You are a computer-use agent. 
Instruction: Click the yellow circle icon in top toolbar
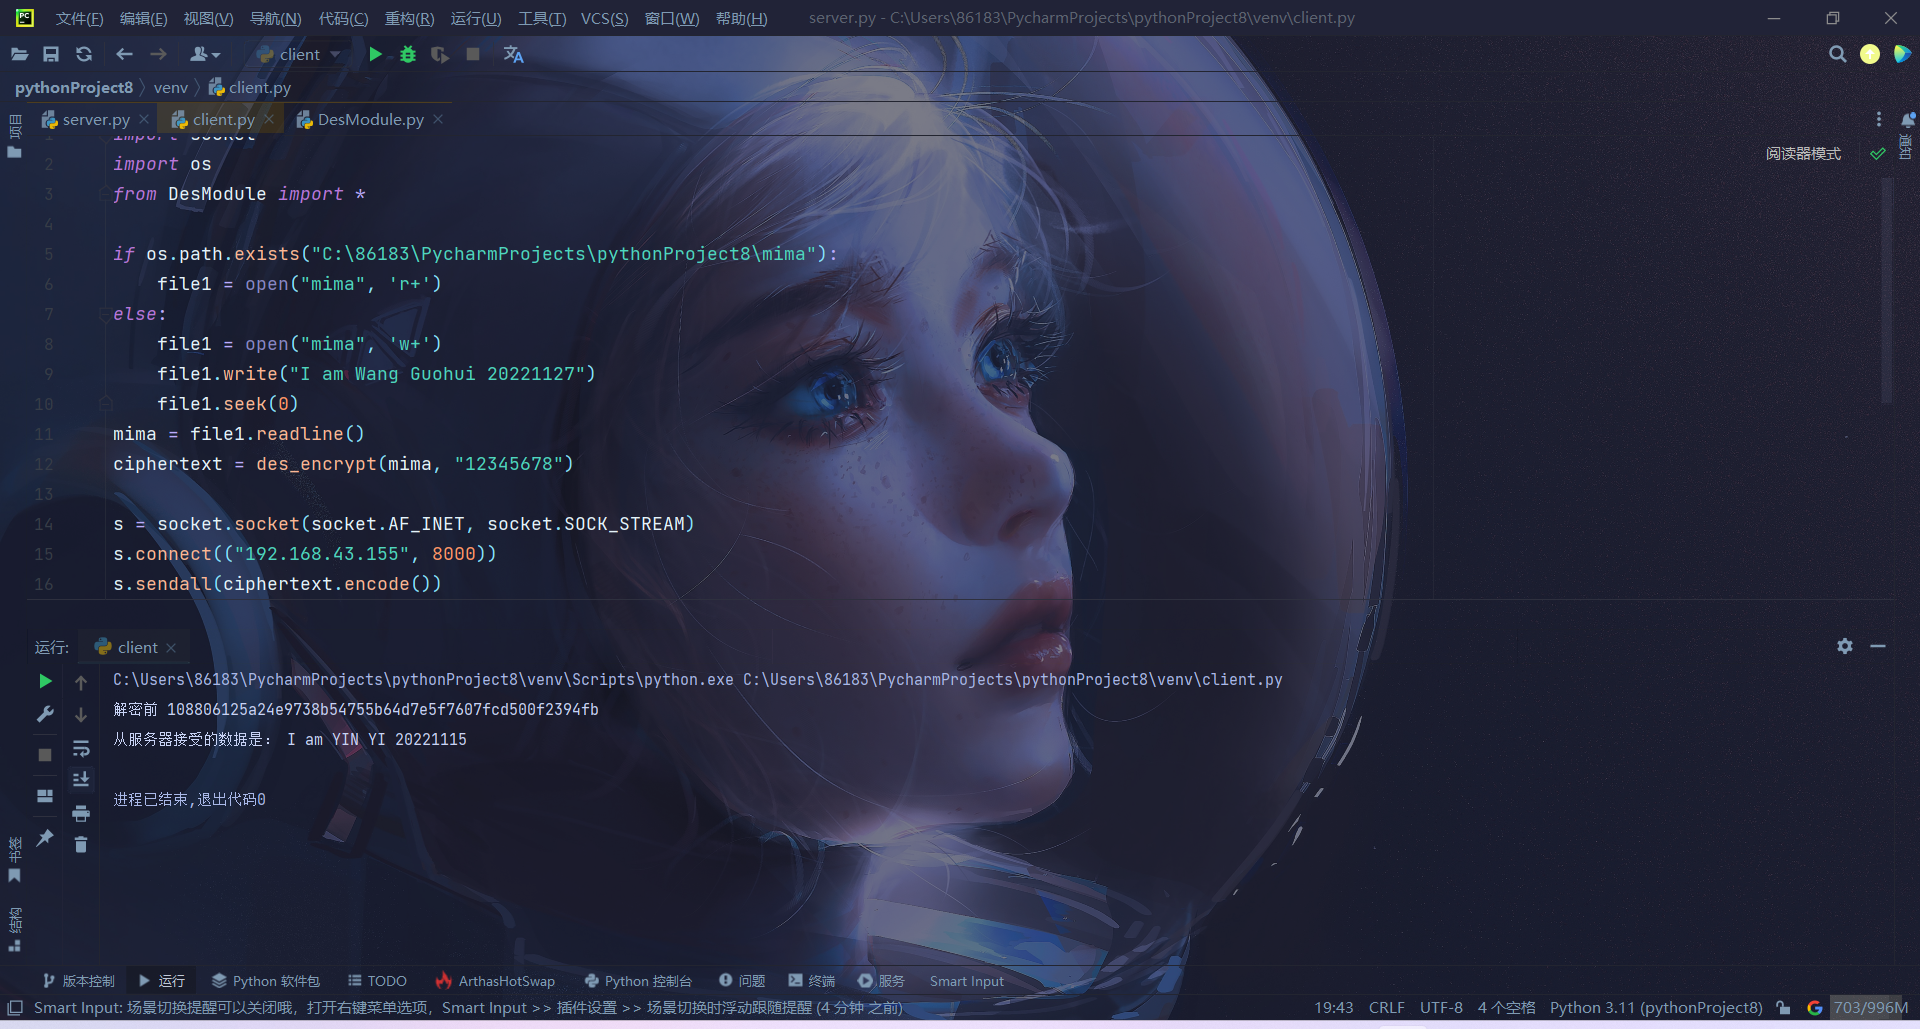1870,54
